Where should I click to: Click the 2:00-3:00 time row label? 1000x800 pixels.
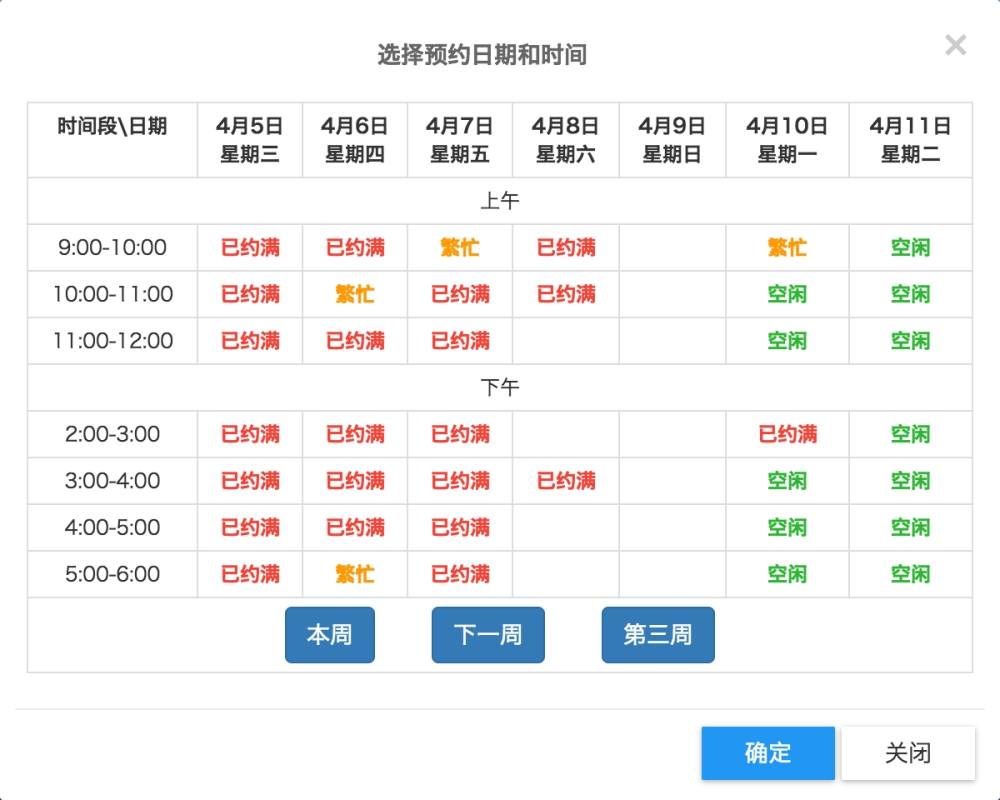pyautogui.click(x=112, y=434)
